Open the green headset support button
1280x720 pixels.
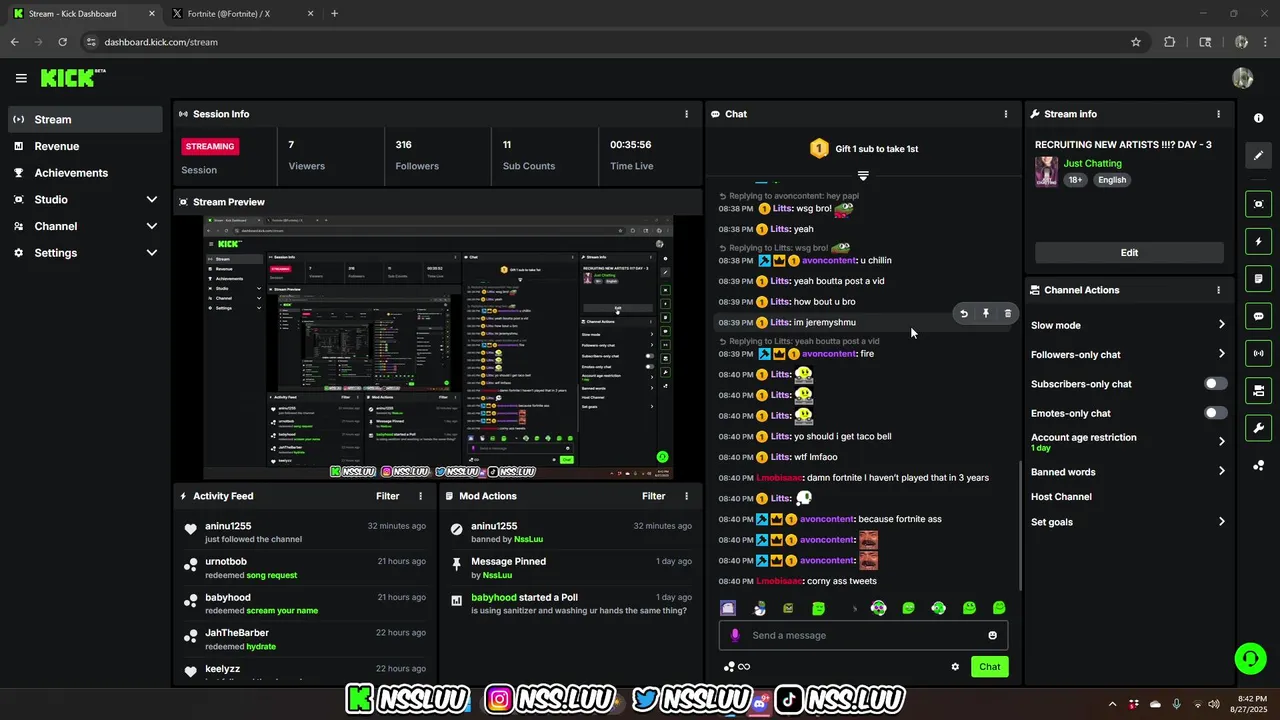(x=1250, y=658)
